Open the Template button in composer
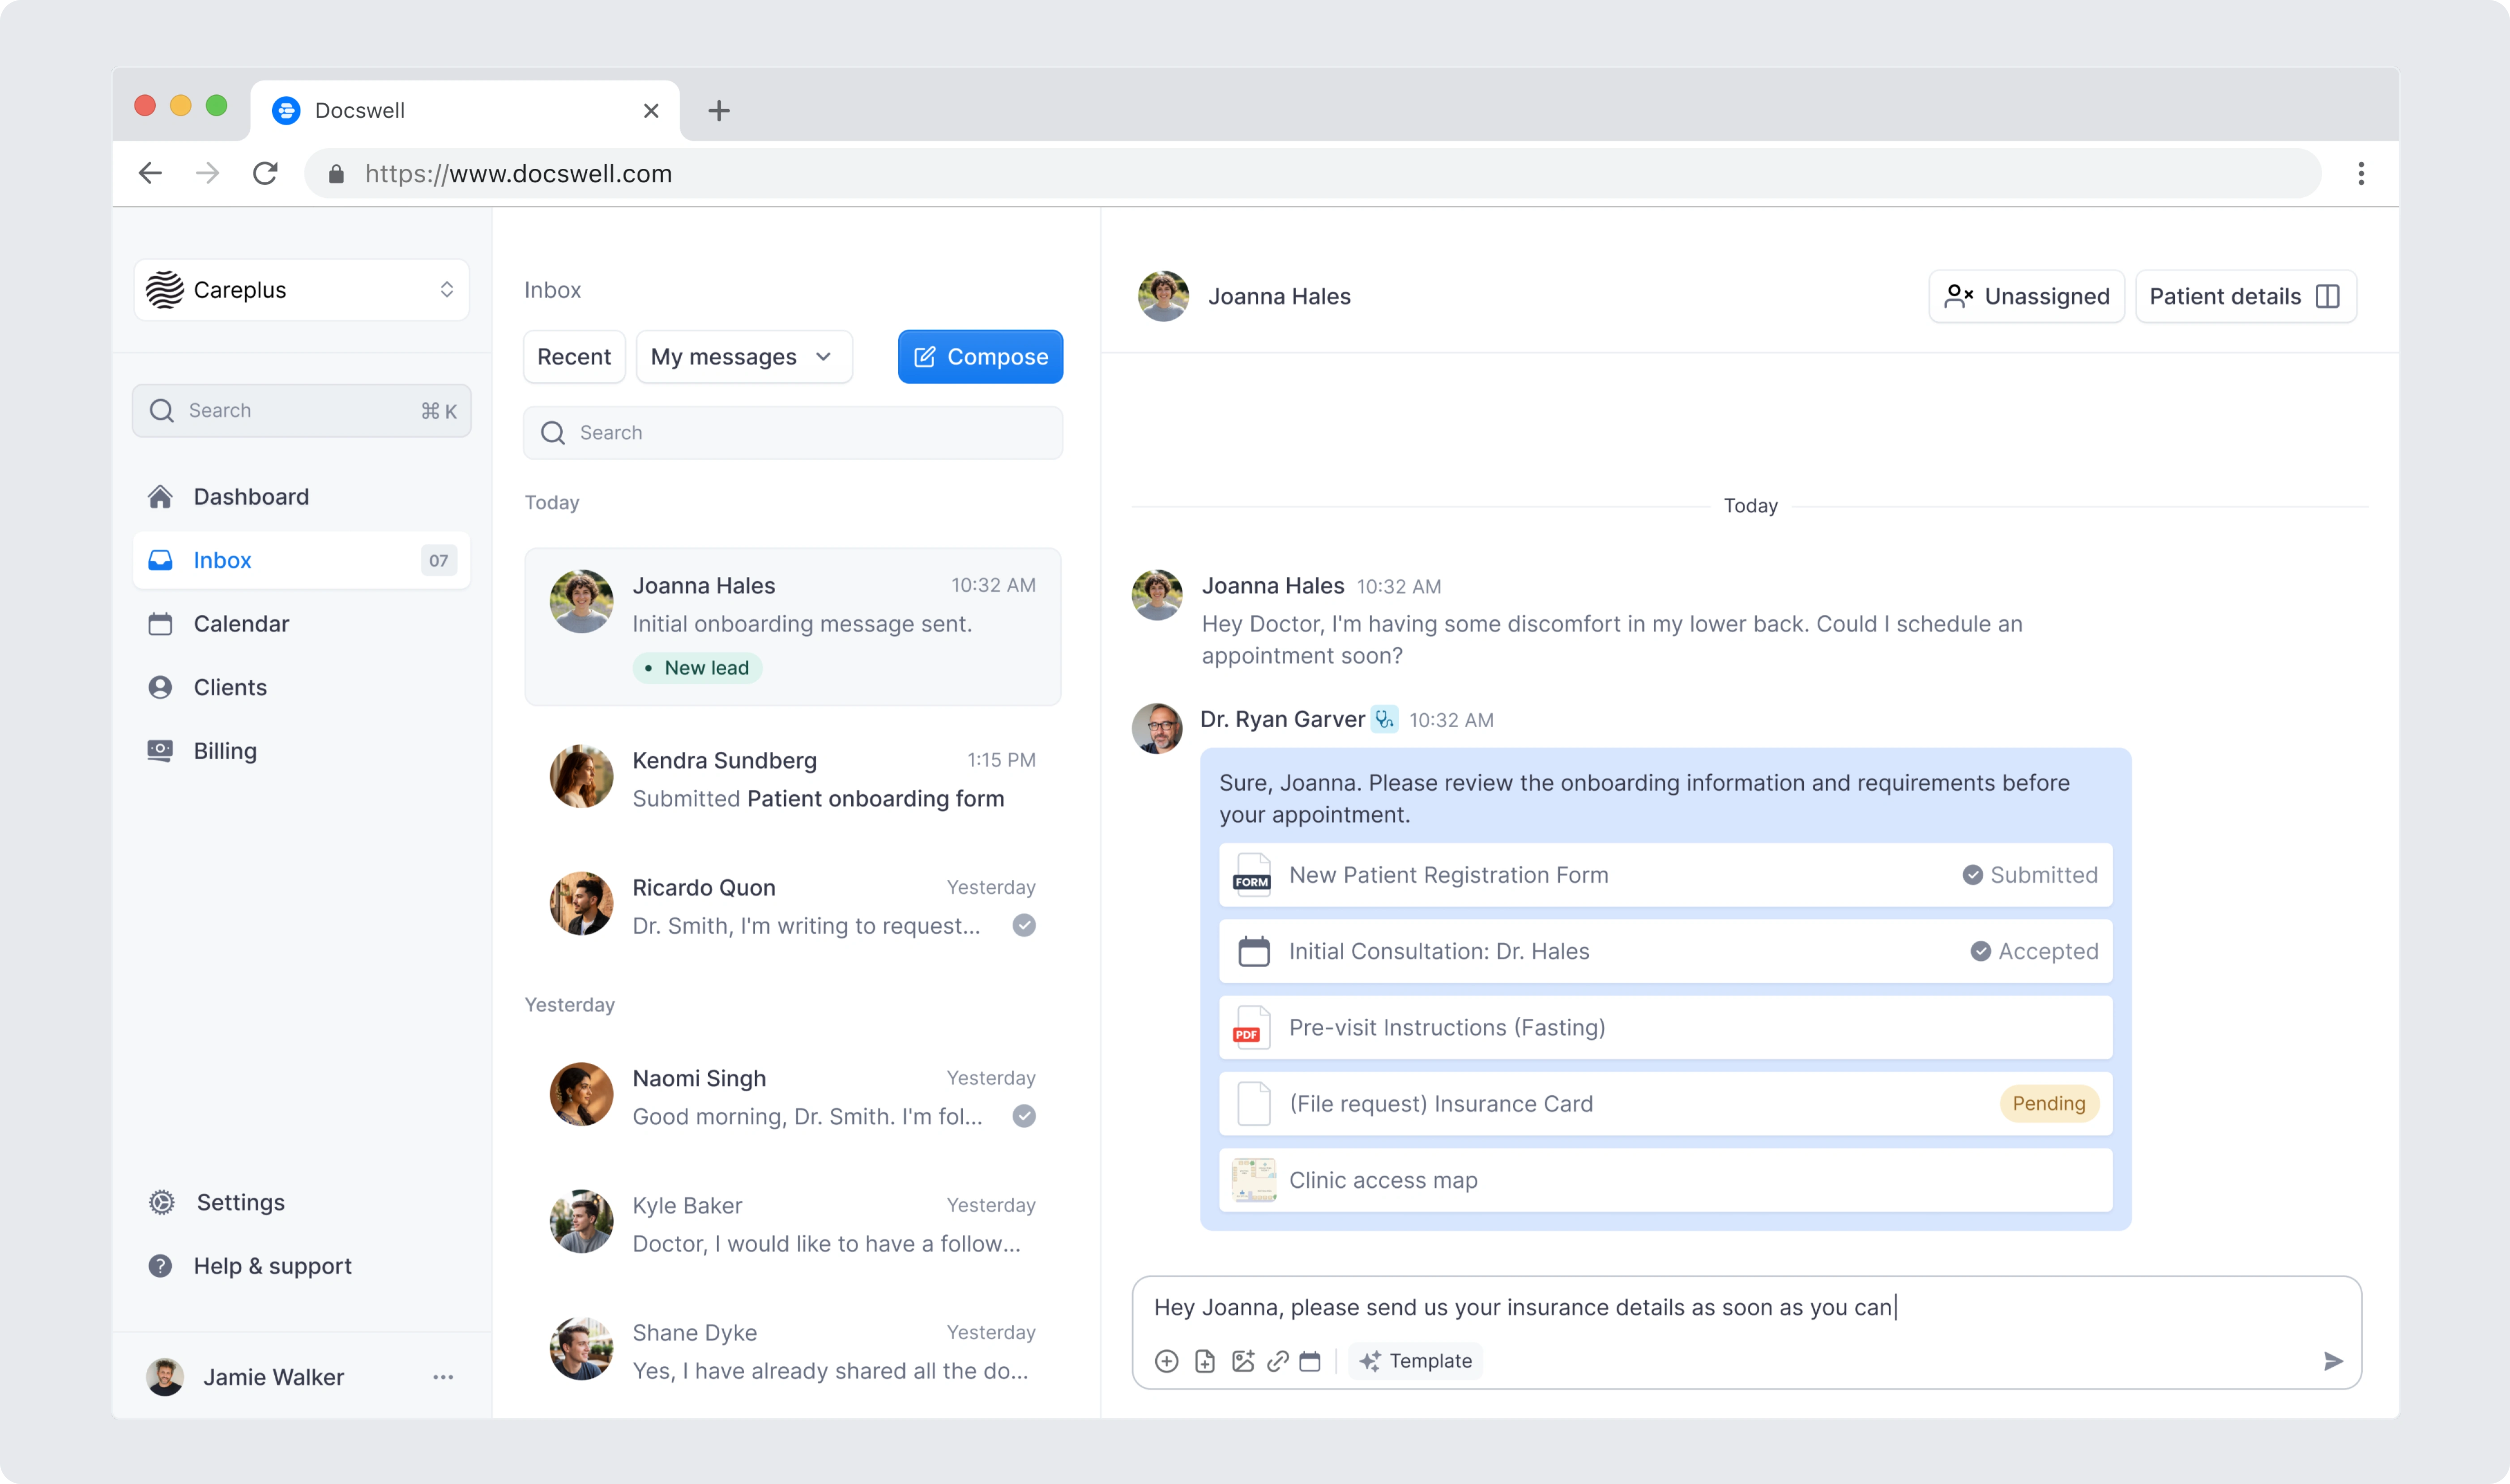Image resolution: width=2510 pixels, height=1484 pixels. pos(1415,1361)
